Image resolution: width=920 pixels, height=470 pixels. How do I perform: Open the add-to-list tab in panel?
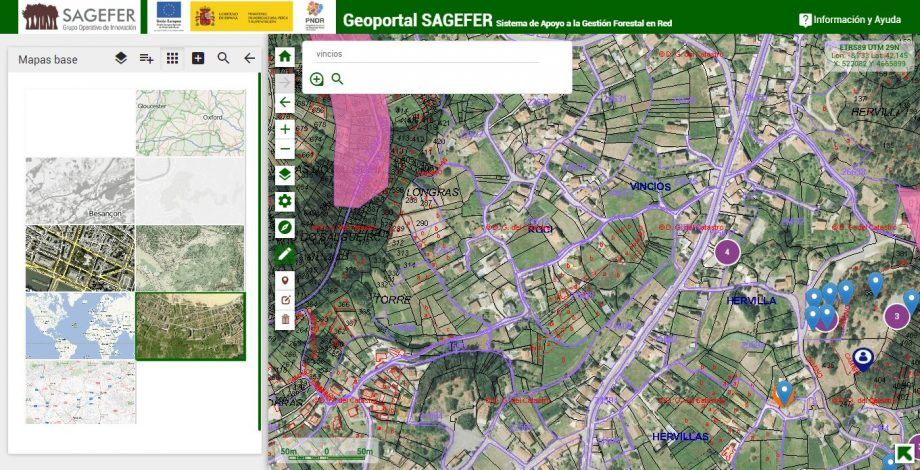click(147, 59)
